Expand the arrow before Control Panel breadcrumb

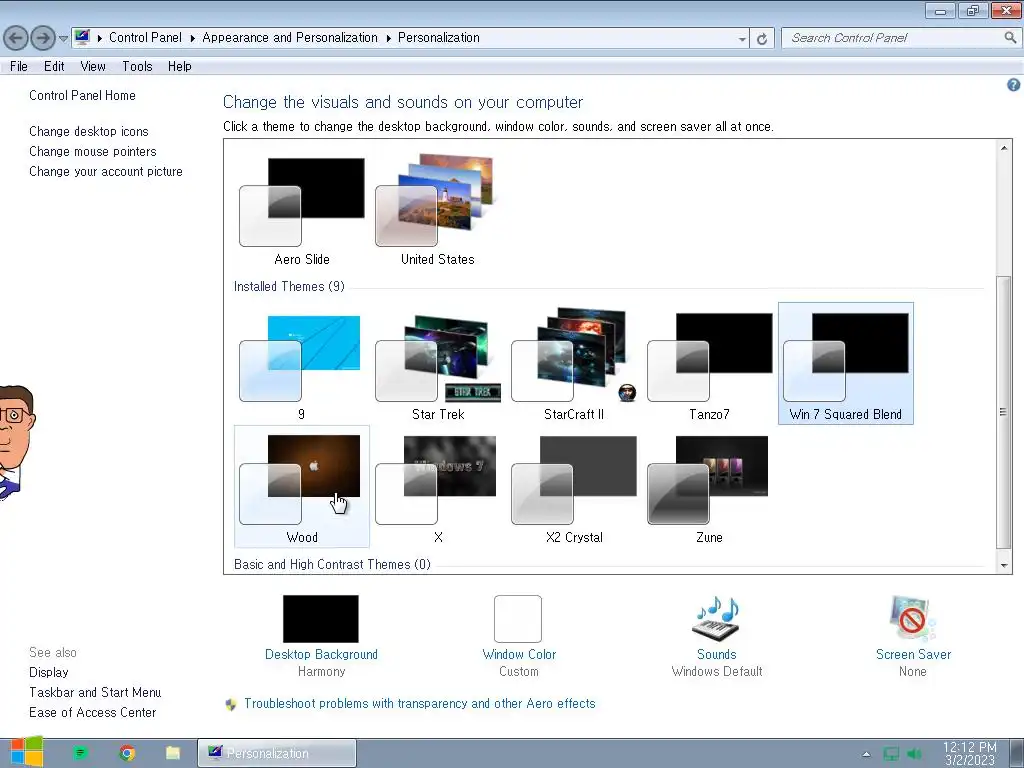click(100, 39)
